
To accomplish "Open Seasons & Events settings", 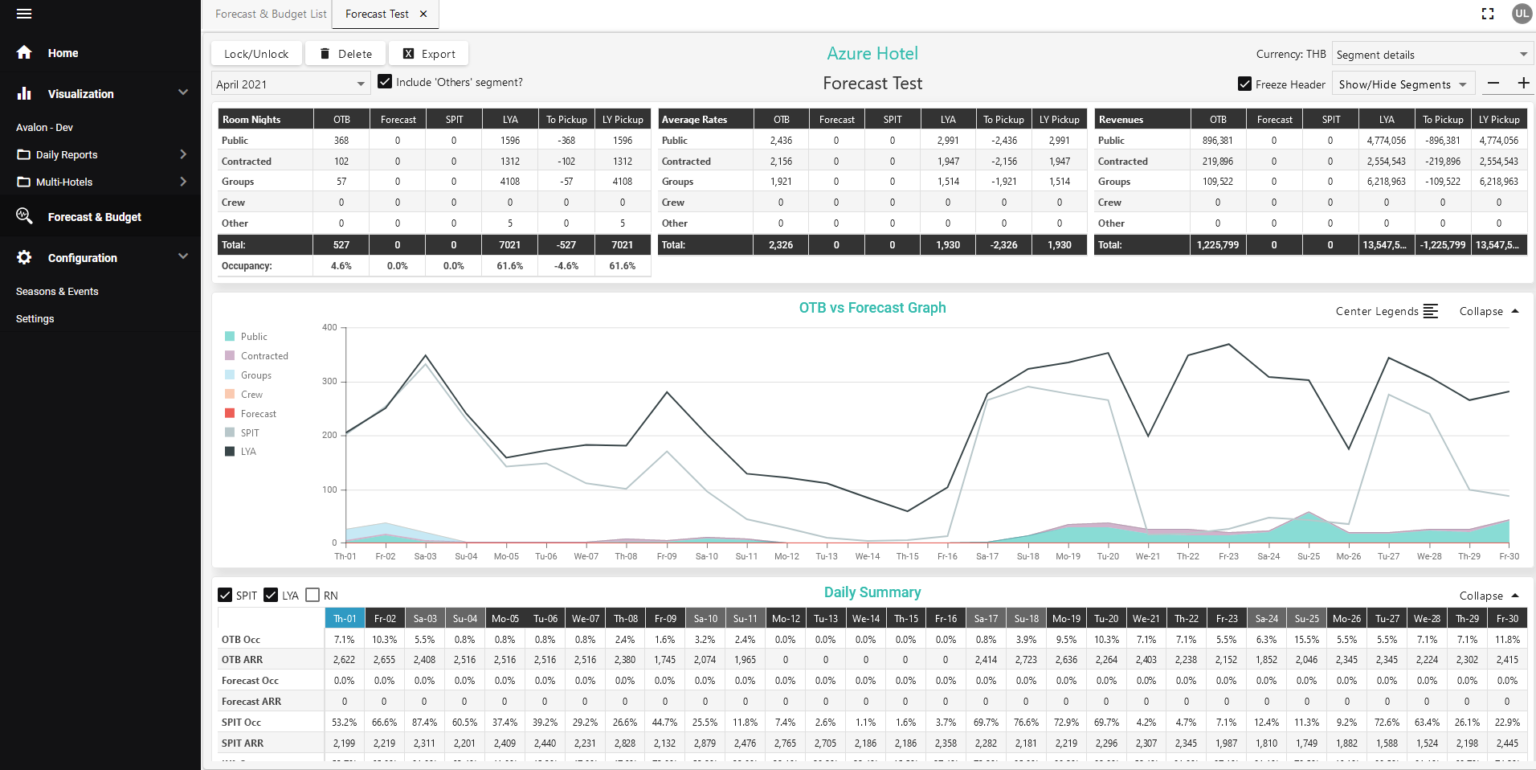I will [x=58, y=291].
